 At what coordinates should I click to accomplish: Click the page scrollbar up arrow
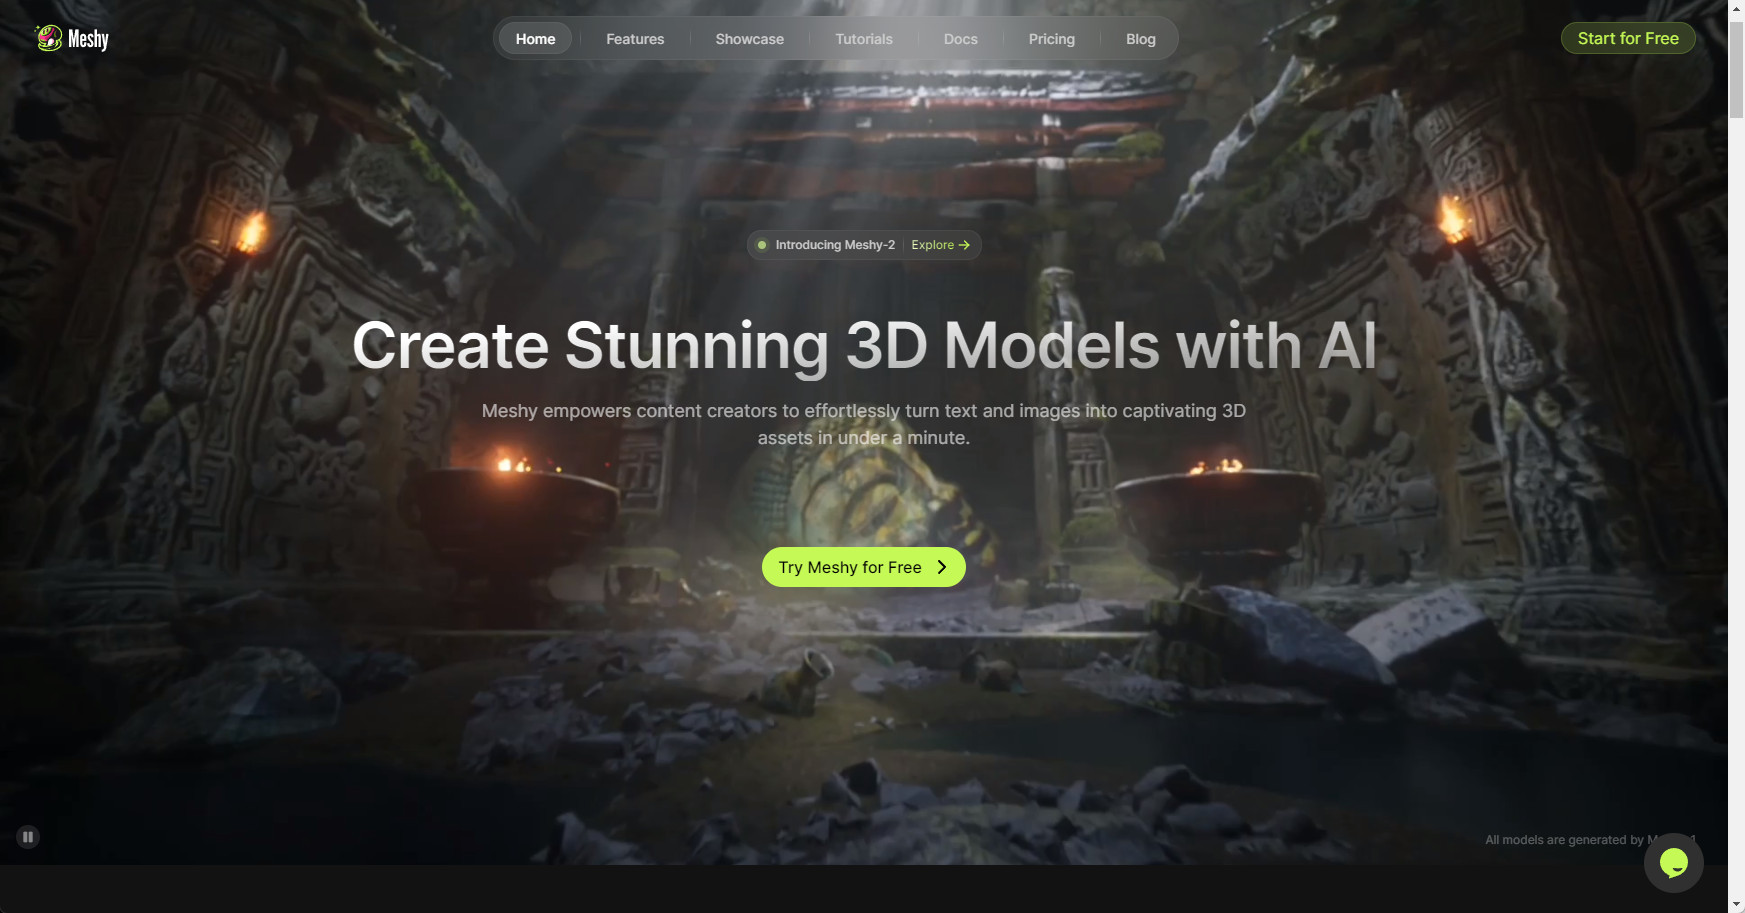tap(1736, 7)
